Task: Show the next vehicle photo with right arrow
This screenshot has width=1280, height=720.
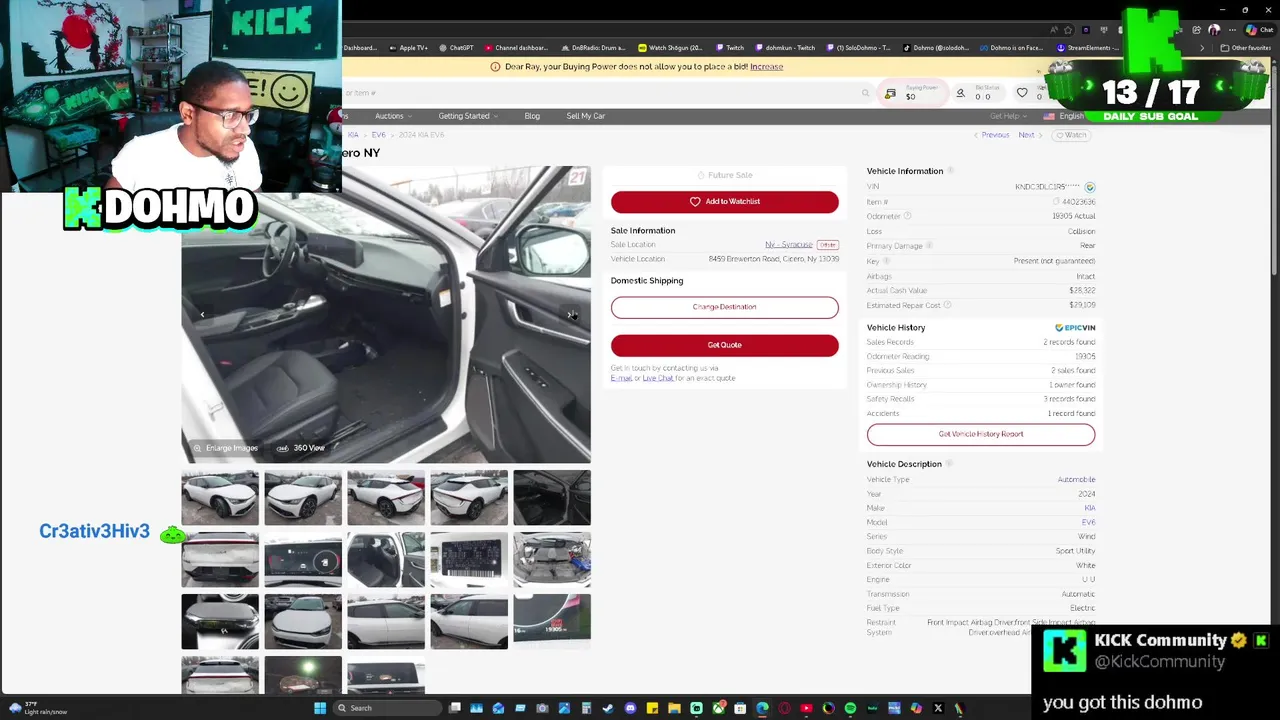Action: pos(570,315)
